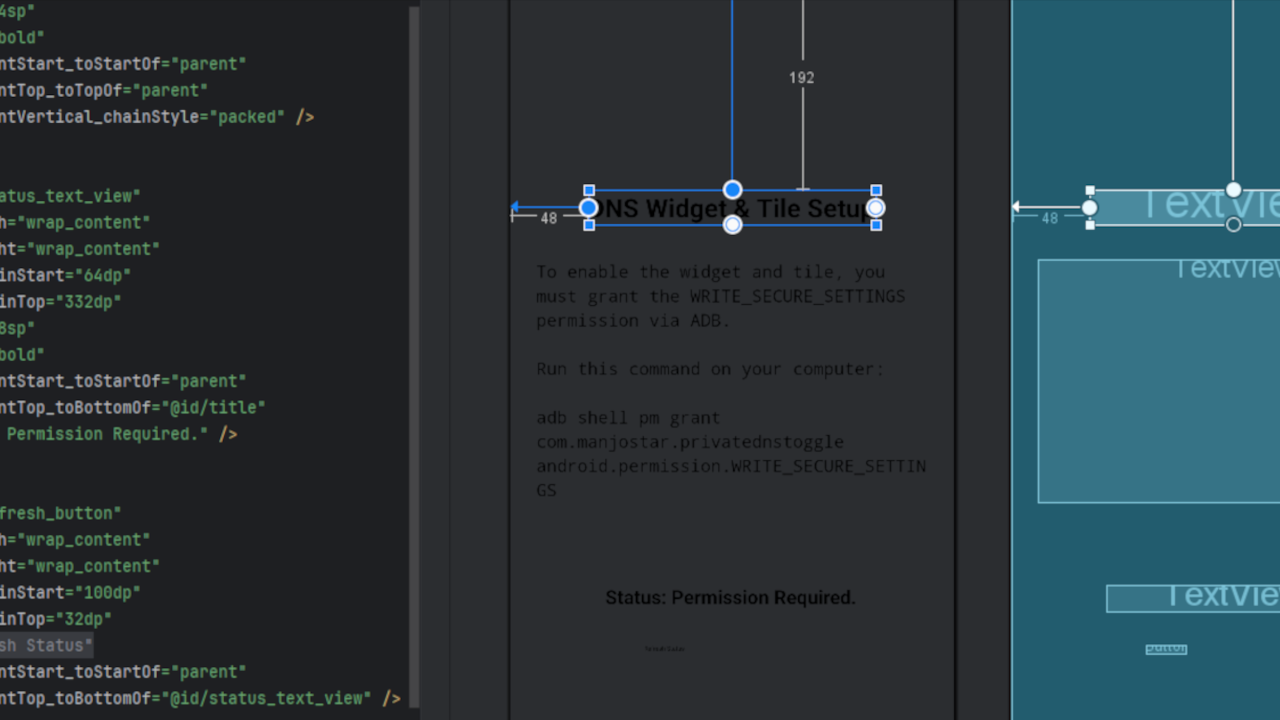Select the 'Status: Permission Required.' text view
This screenshot has height=720, width=1280.
[x=730, y=598]
